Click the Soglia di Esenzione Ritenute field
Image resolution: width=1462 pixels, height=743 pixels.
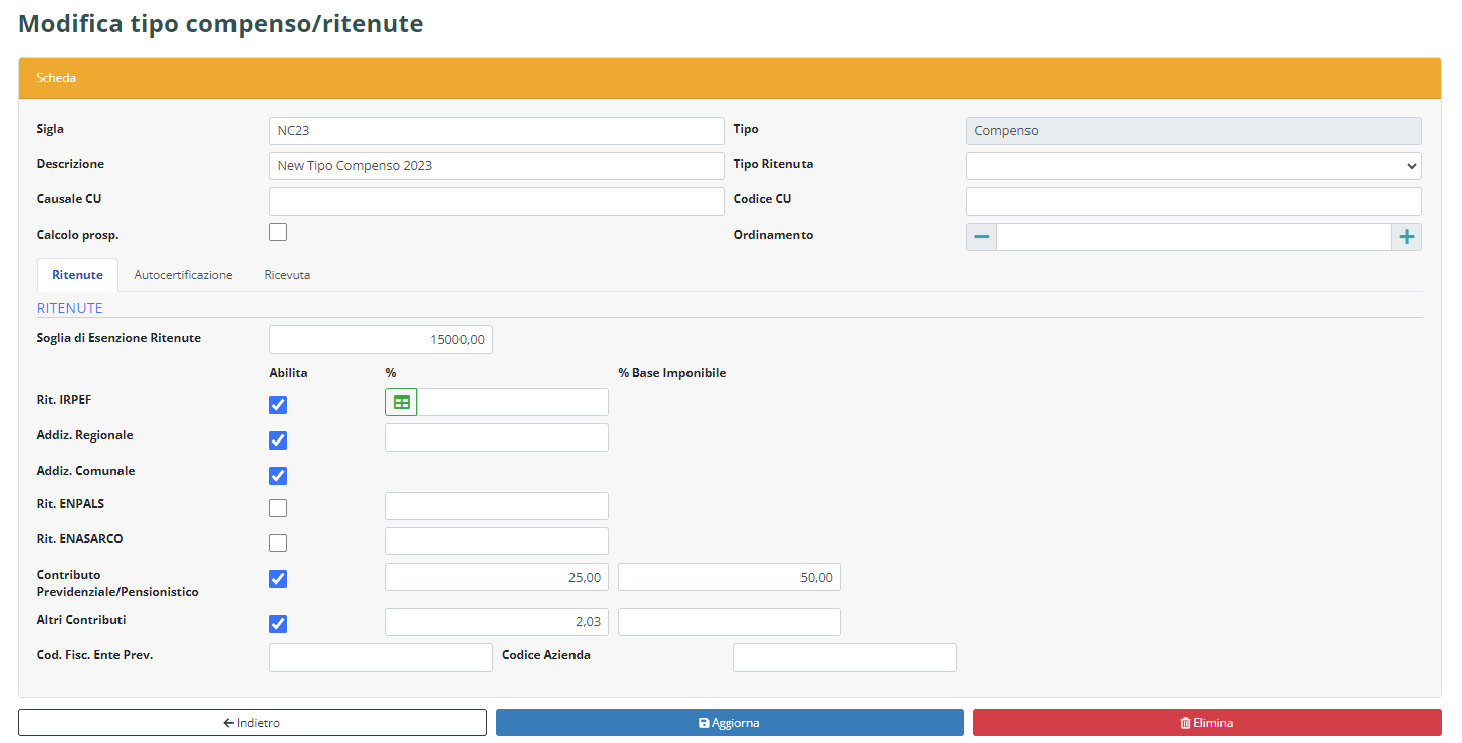(380, 340)
